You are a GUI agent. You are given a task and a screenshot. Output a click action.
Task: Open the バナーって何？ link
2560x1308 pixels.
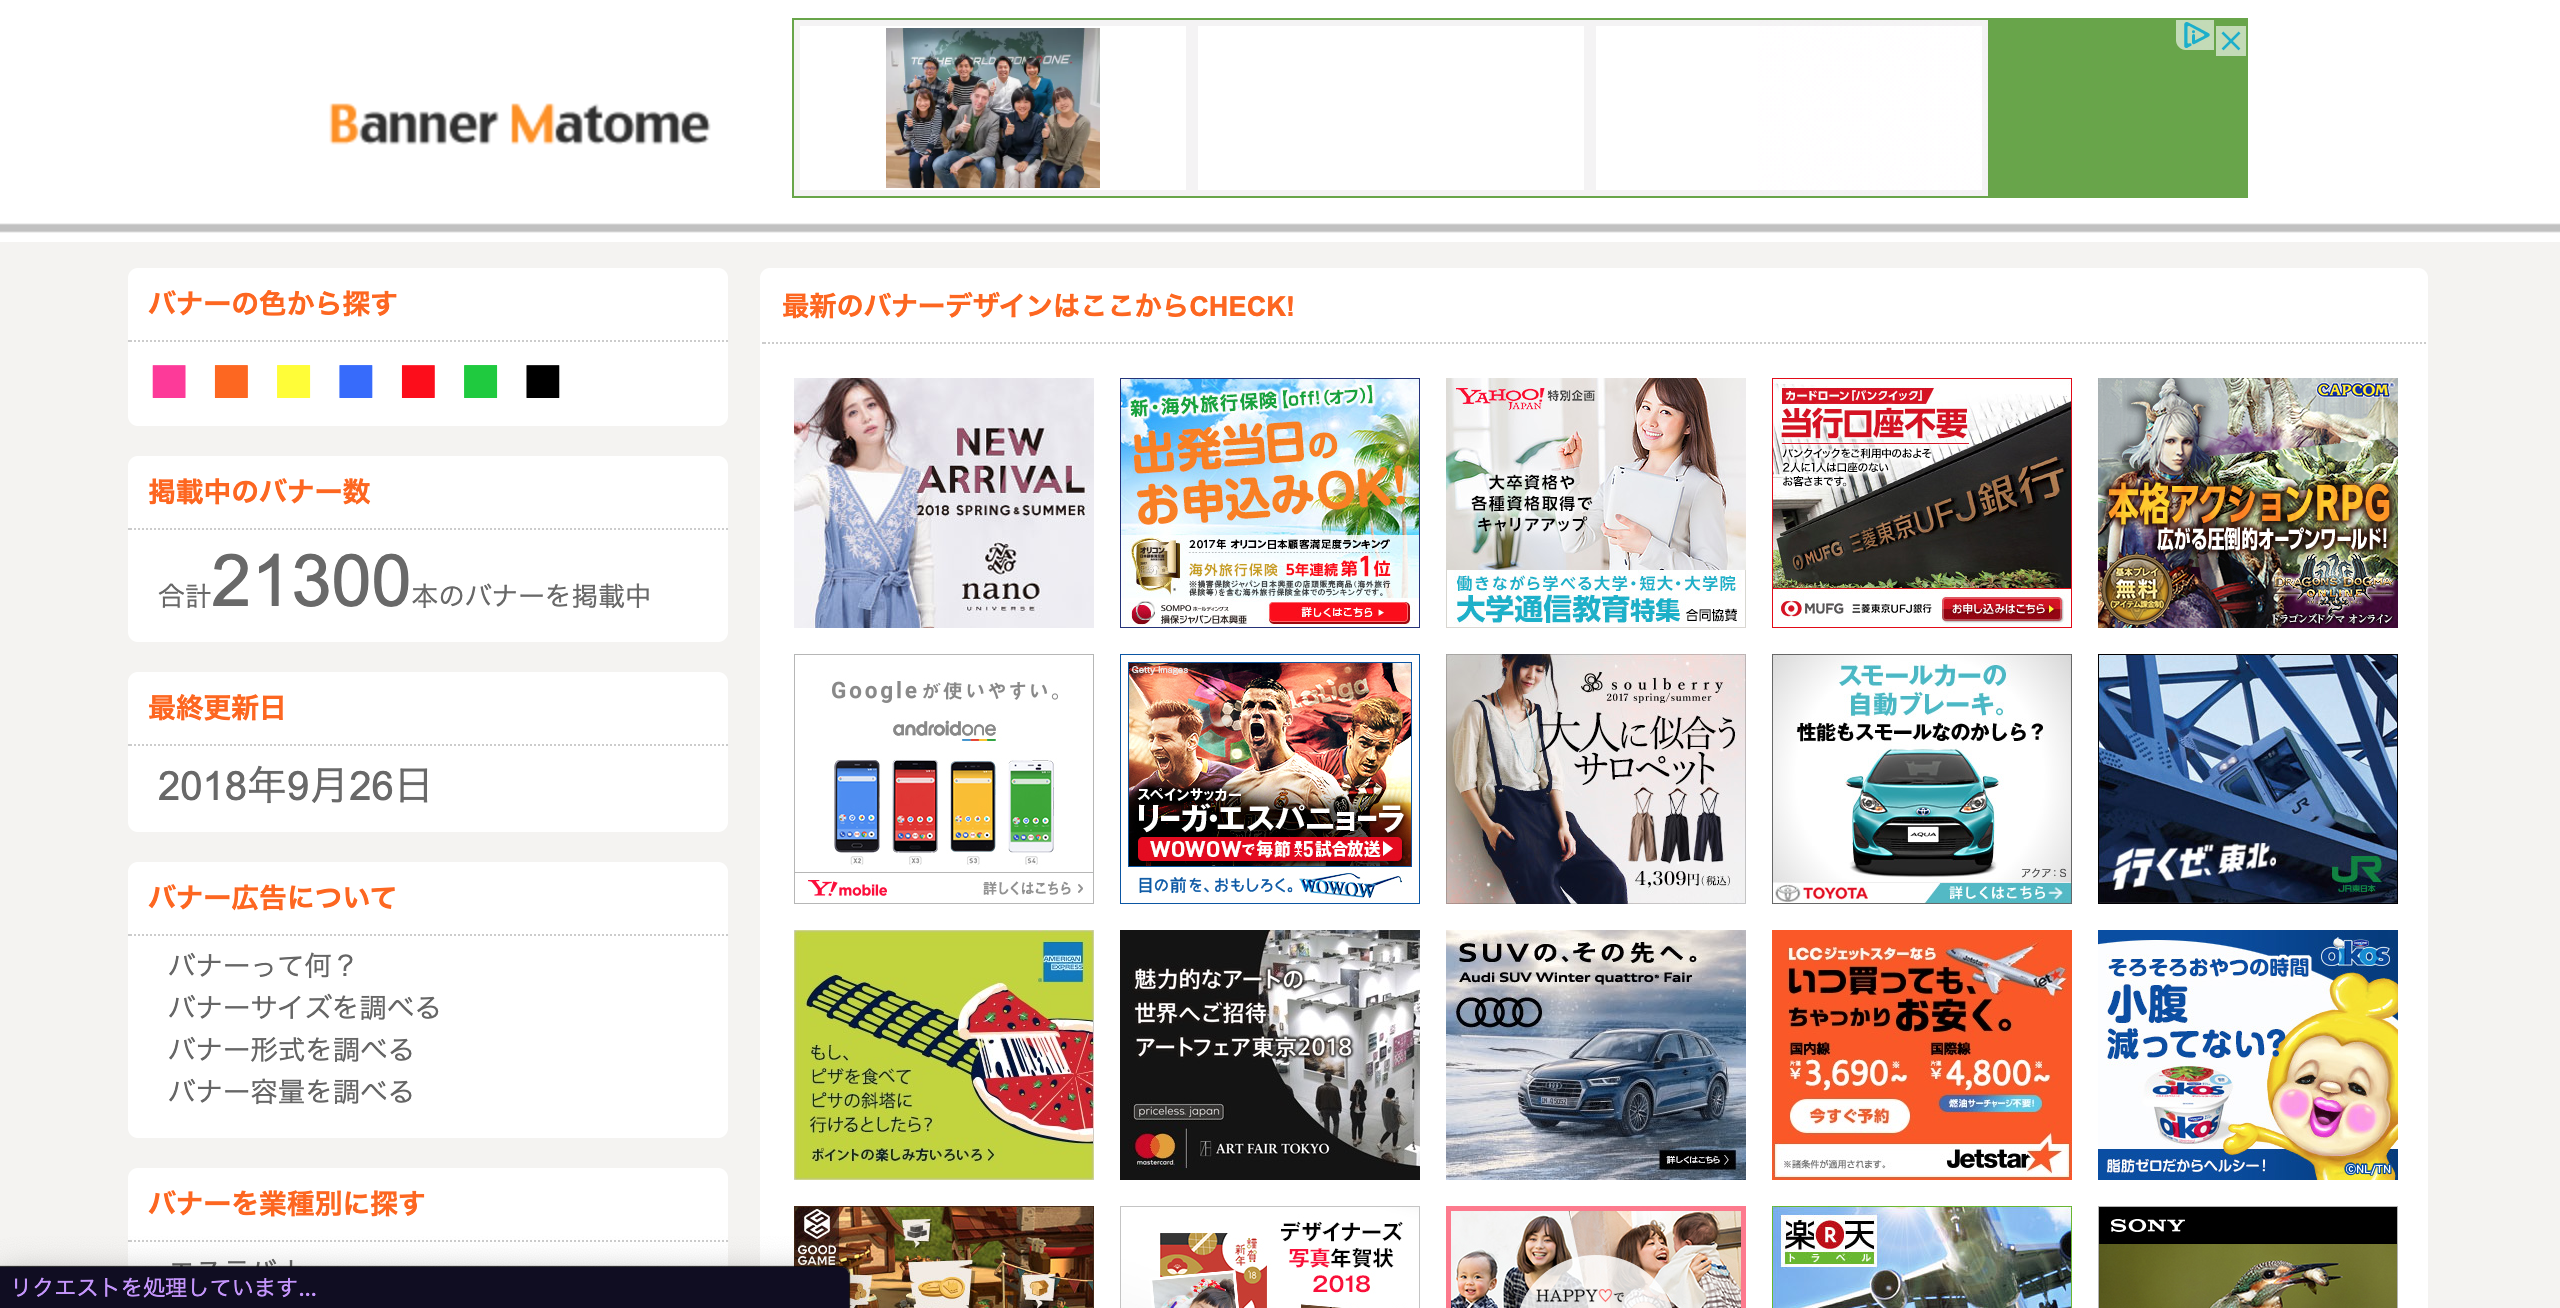tap(261, 965)
